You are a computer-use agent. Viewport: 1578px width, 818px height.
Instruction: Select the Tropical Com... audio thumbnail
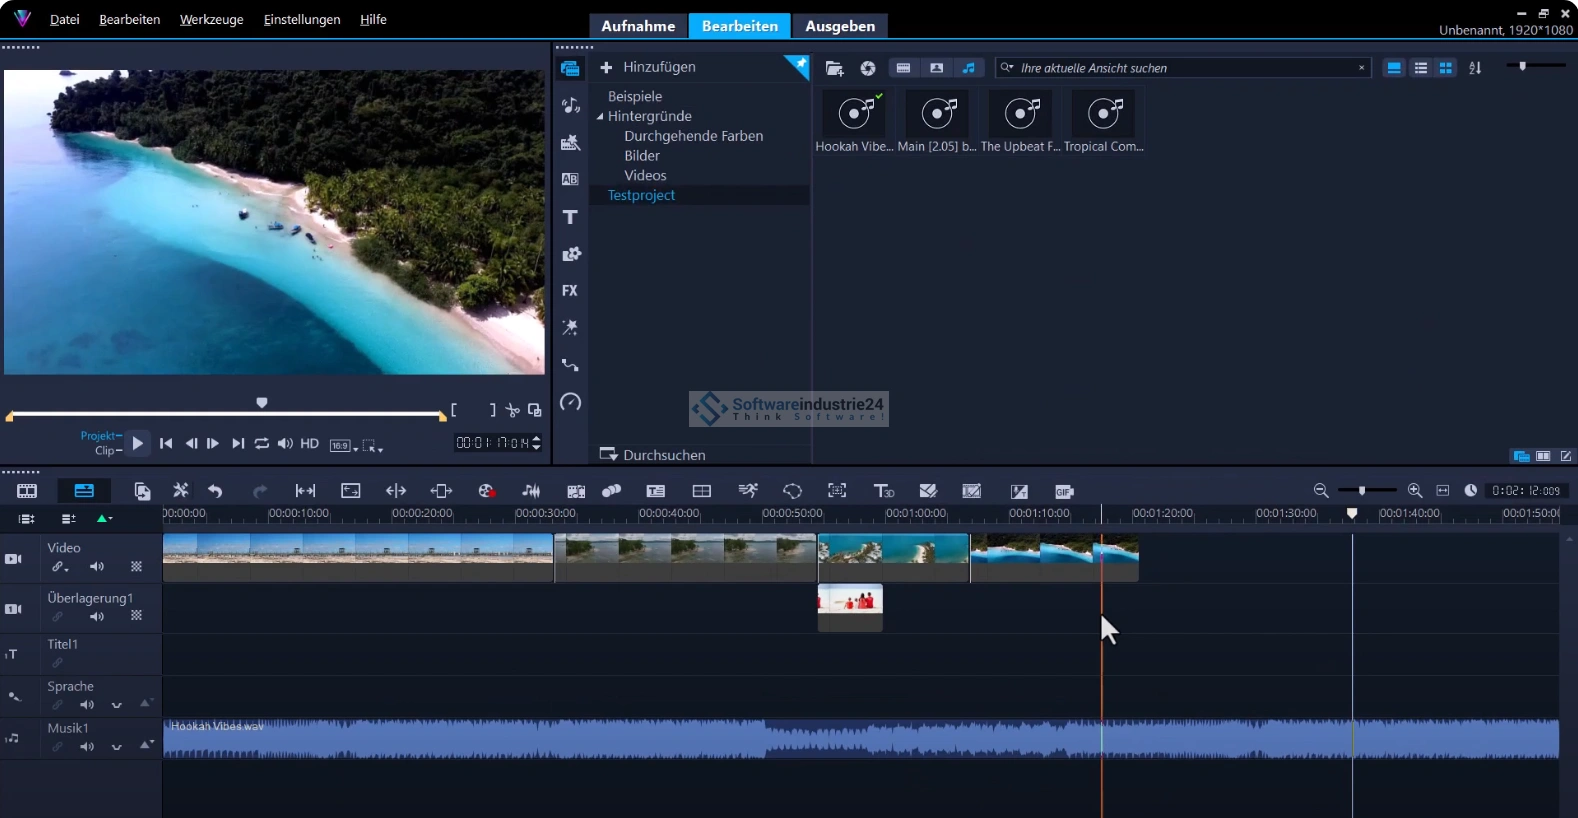click(1103, 114)
